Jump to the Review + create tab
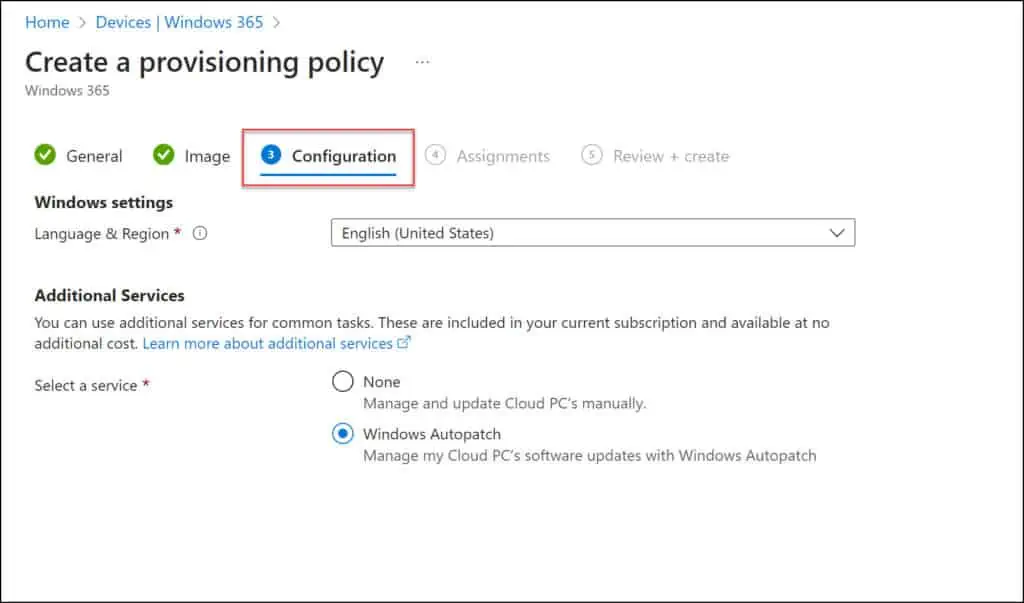Screen dimensions: 1024x603 (x=655, y=156)
